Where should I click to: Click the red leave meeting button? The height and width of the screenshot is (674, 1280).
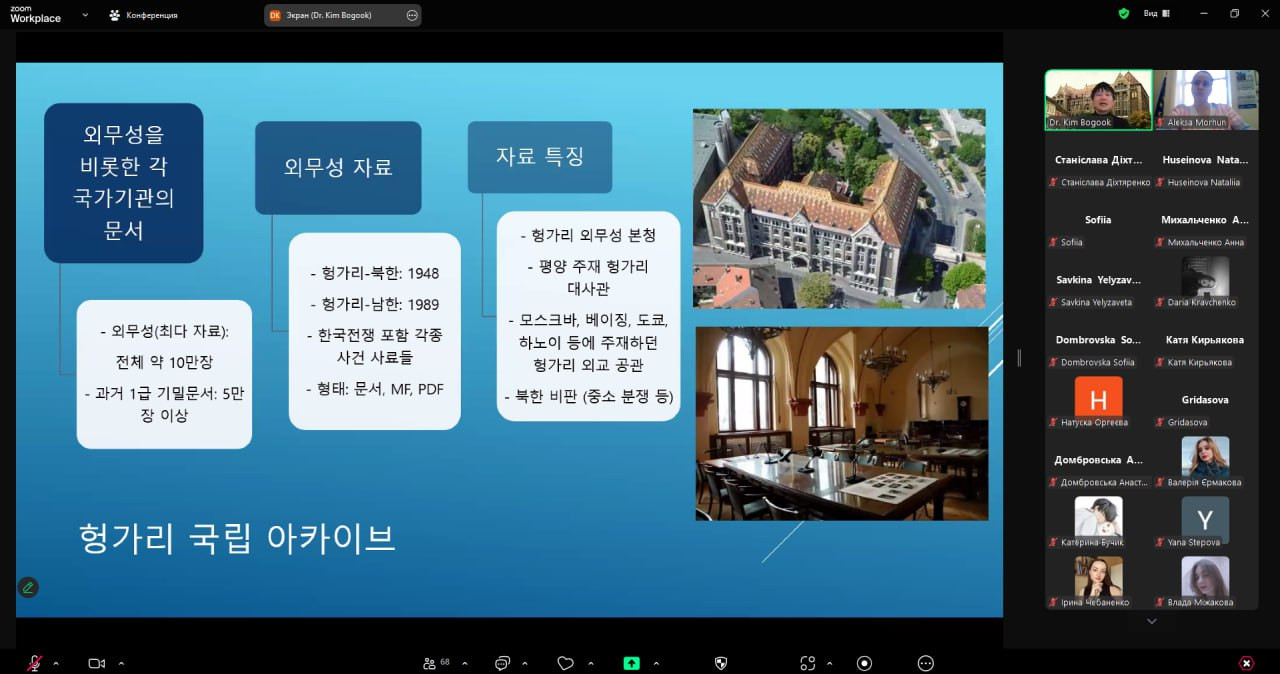coord(1246,663)
